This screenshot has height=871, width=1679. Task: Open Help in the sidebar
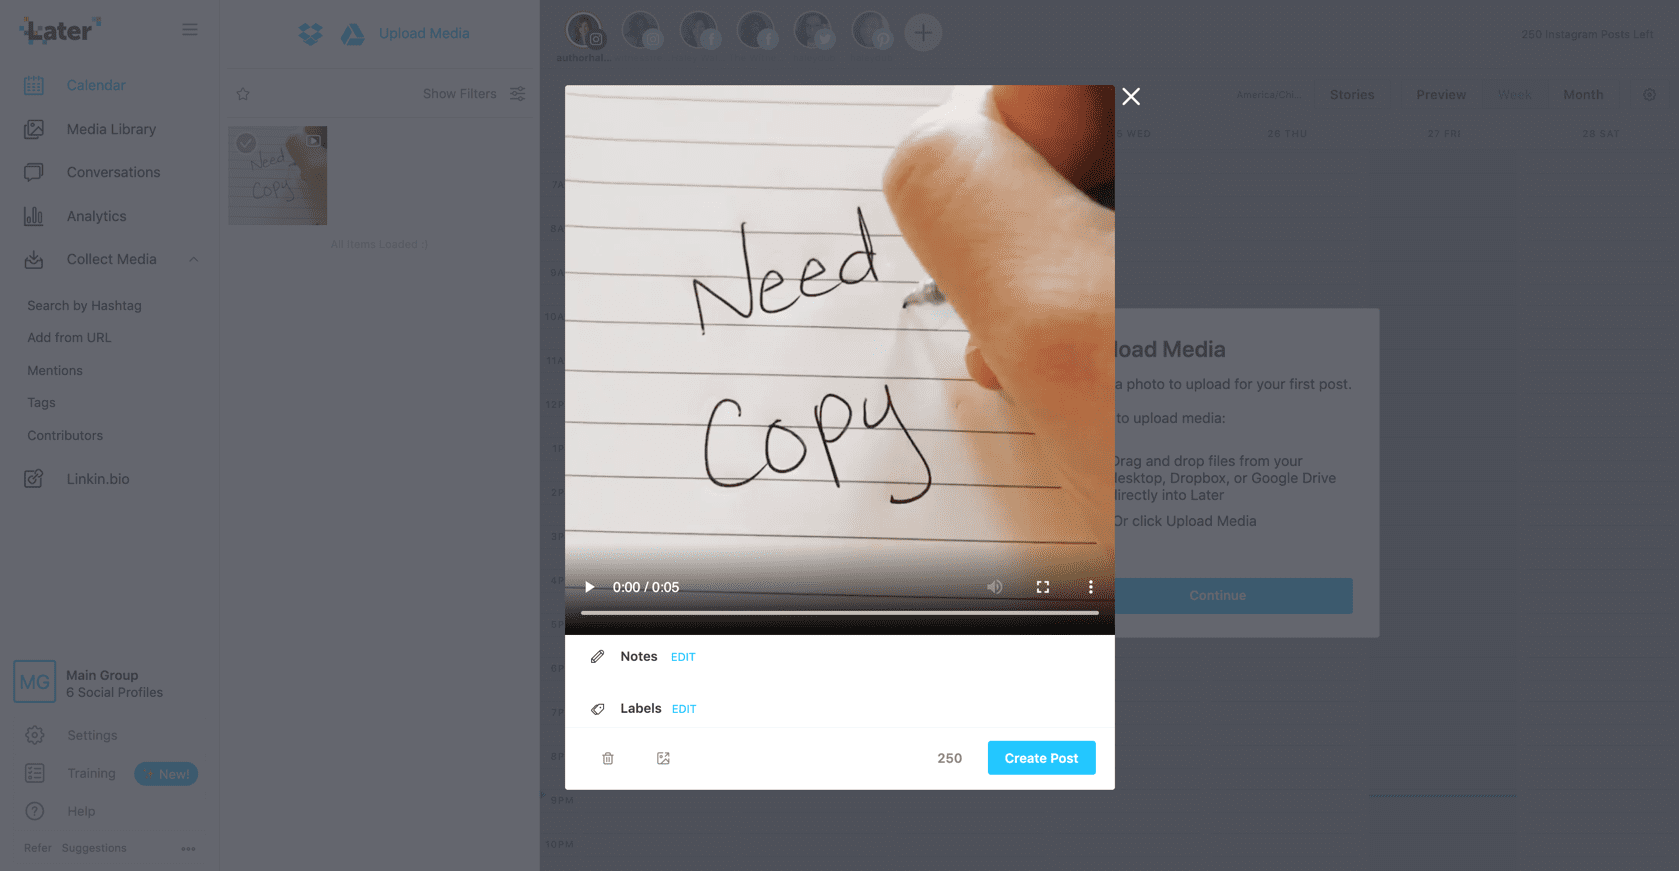(x=81, y=812)
